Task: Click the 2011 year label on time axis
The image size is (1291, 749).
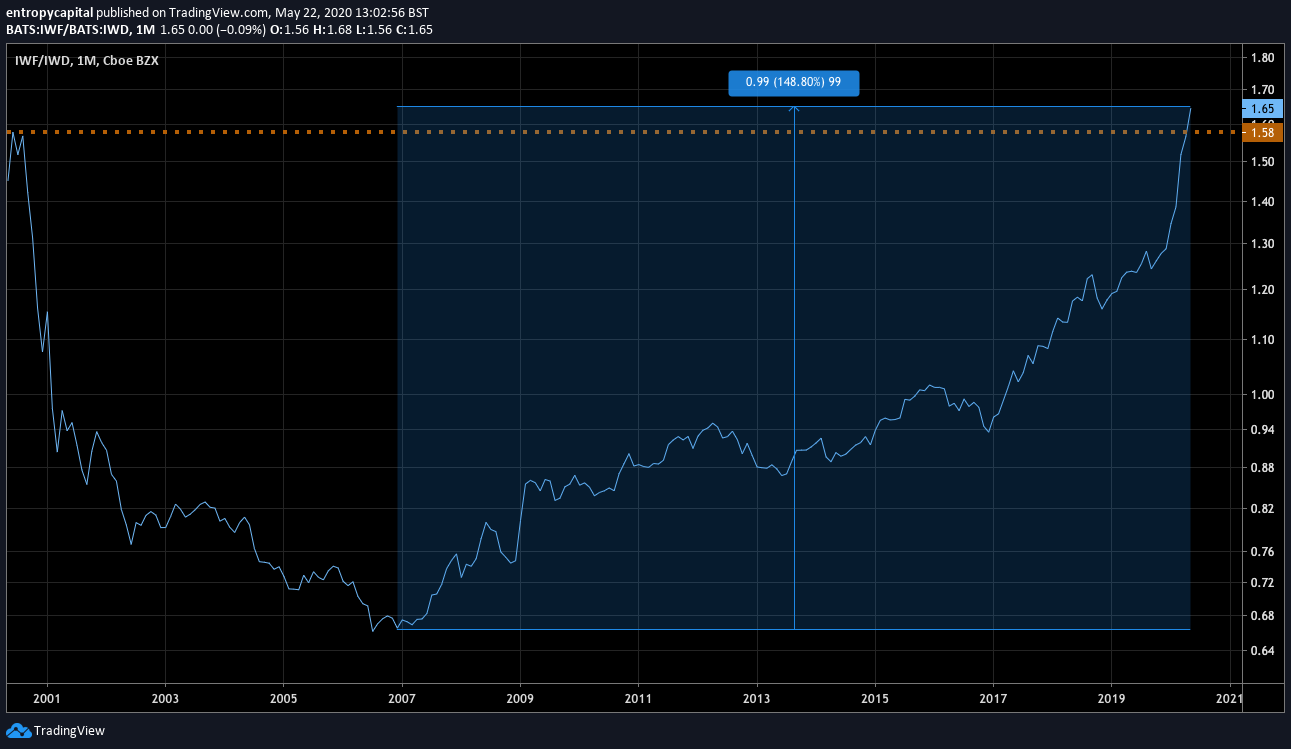Action: click(638, 698)
